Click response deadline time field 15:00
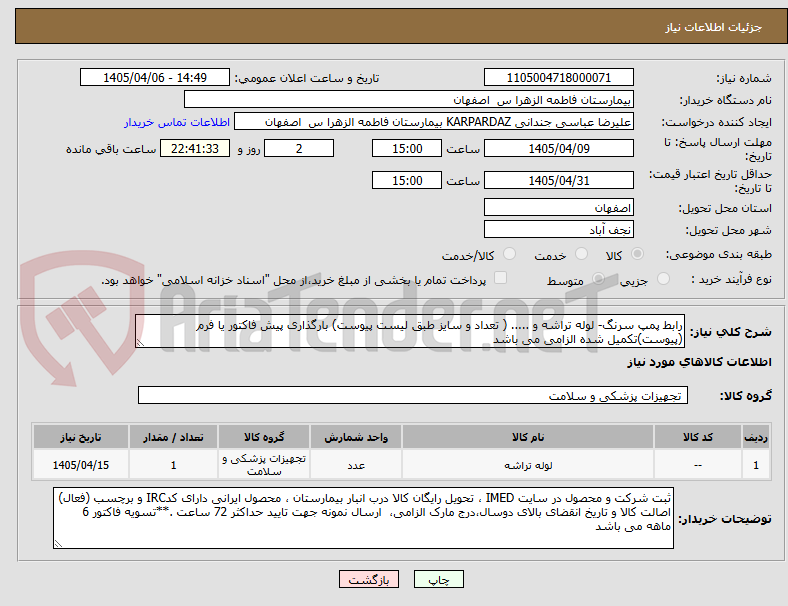The image size is (788, 606). [407, 149]
